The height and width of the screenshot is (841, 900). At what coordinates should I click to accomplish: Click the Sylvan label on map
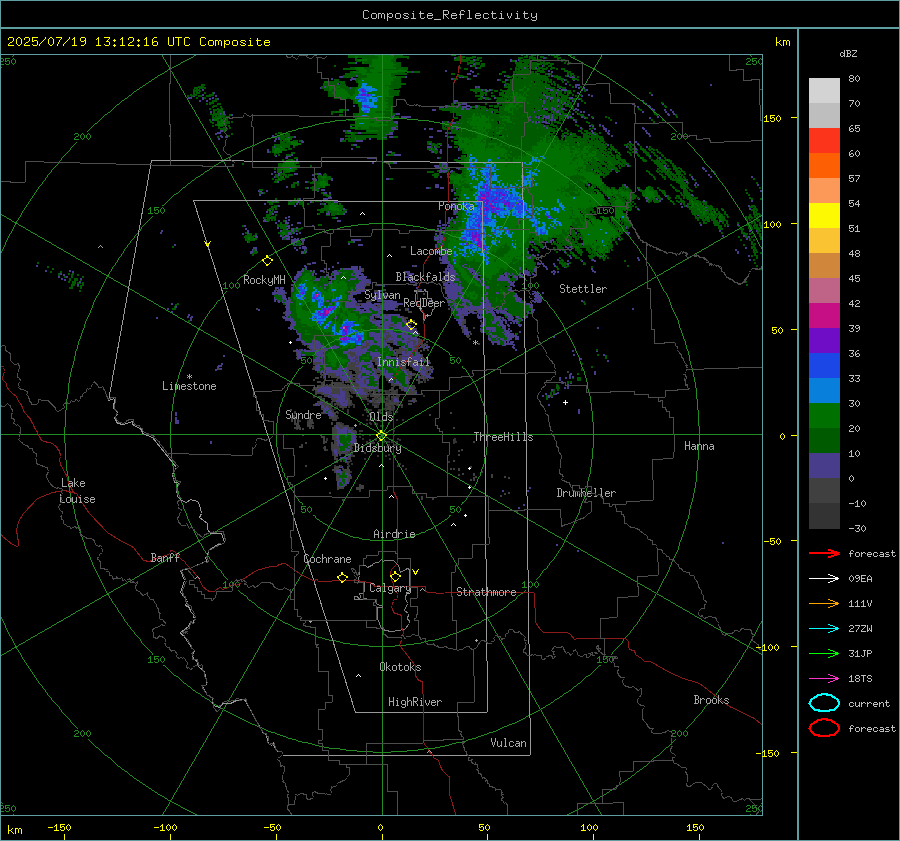382,295
